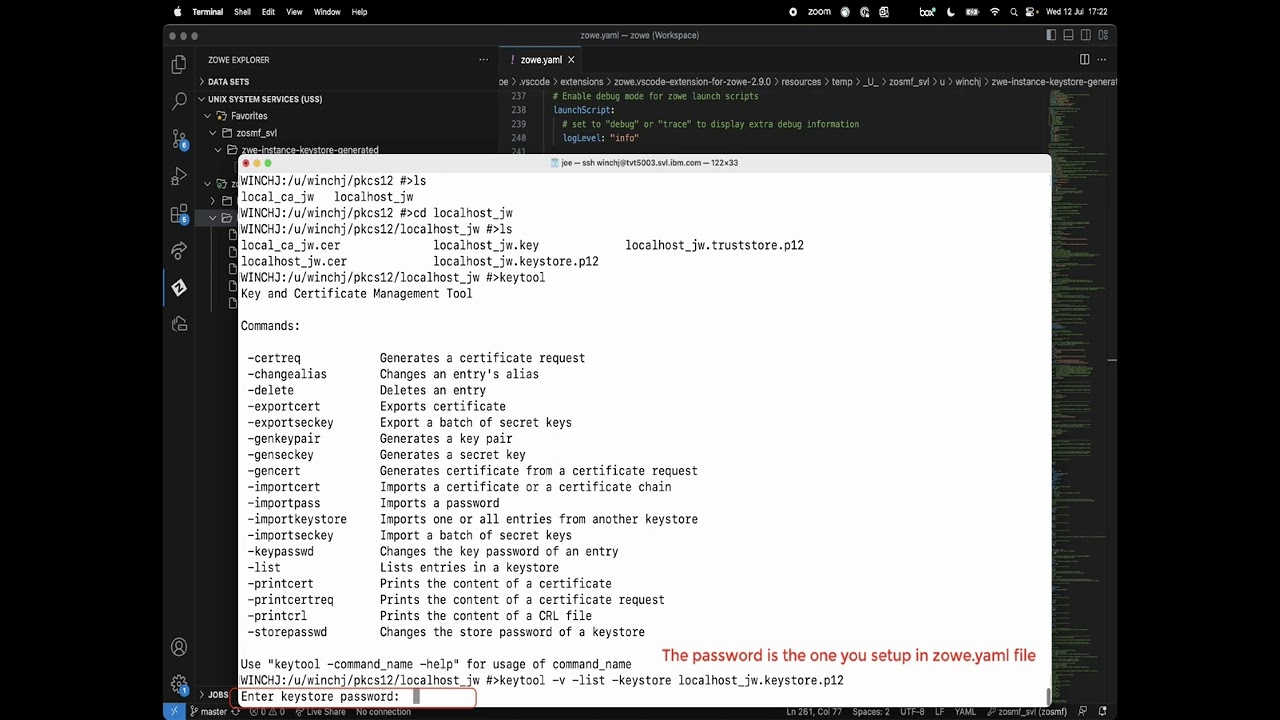Click the remote window indicator in status bar
This screenshot has width=1280, height=720.
[x=174, y=712]
